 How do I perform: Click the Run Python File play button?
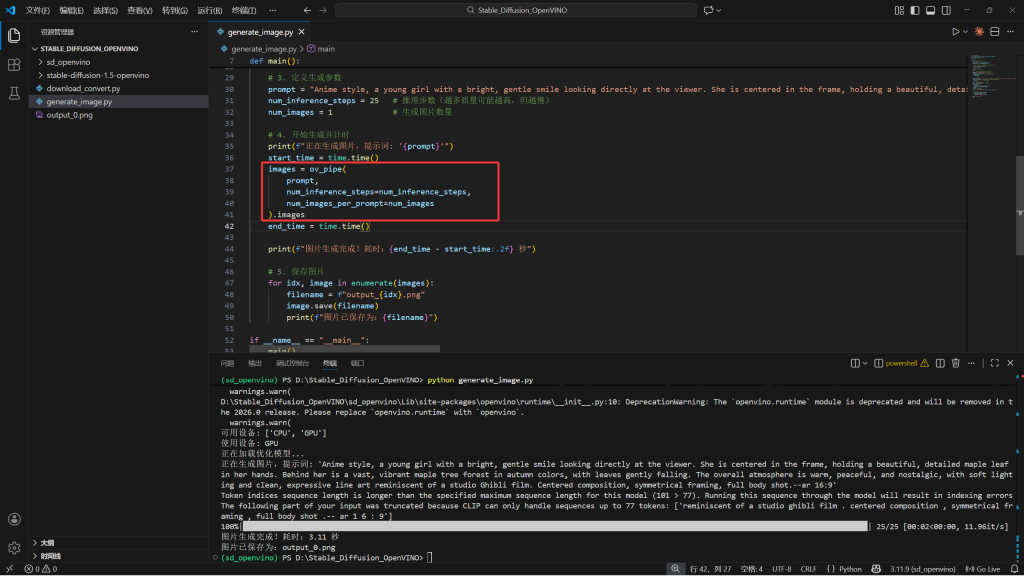955,32
